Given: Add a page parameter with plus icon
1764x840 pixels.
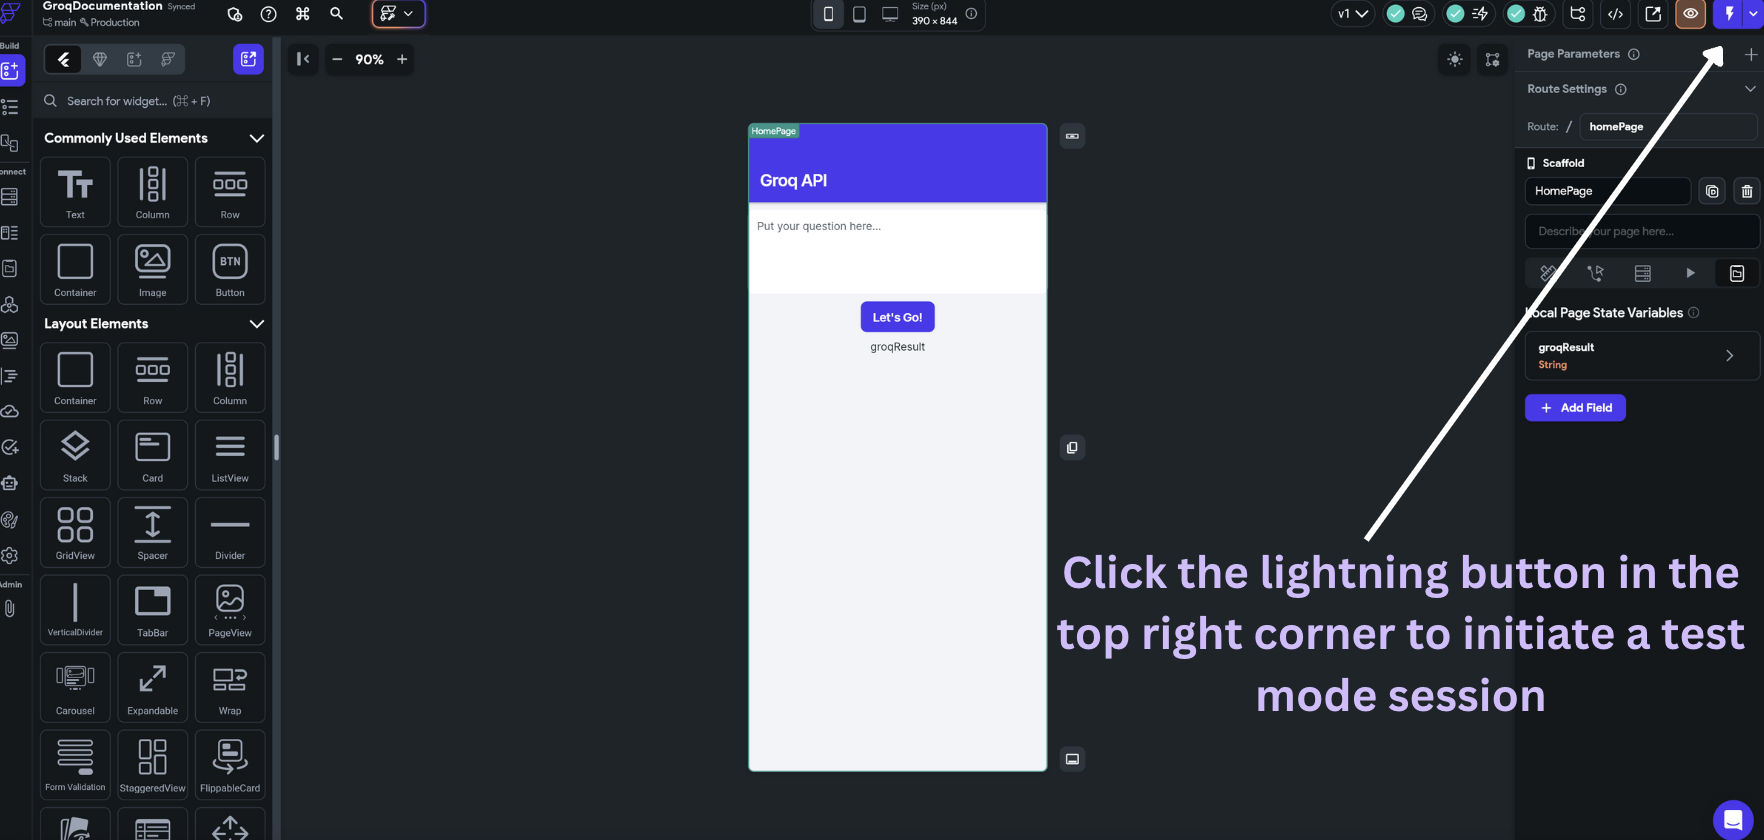Looking at the screenshot, I should point(1750,54).
